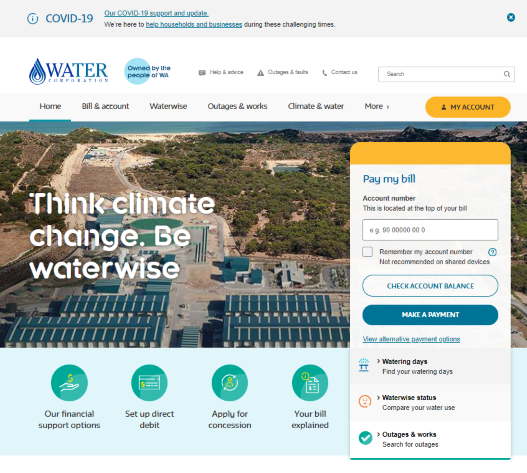Click the Help & advice chat icon

pos(202,73)
